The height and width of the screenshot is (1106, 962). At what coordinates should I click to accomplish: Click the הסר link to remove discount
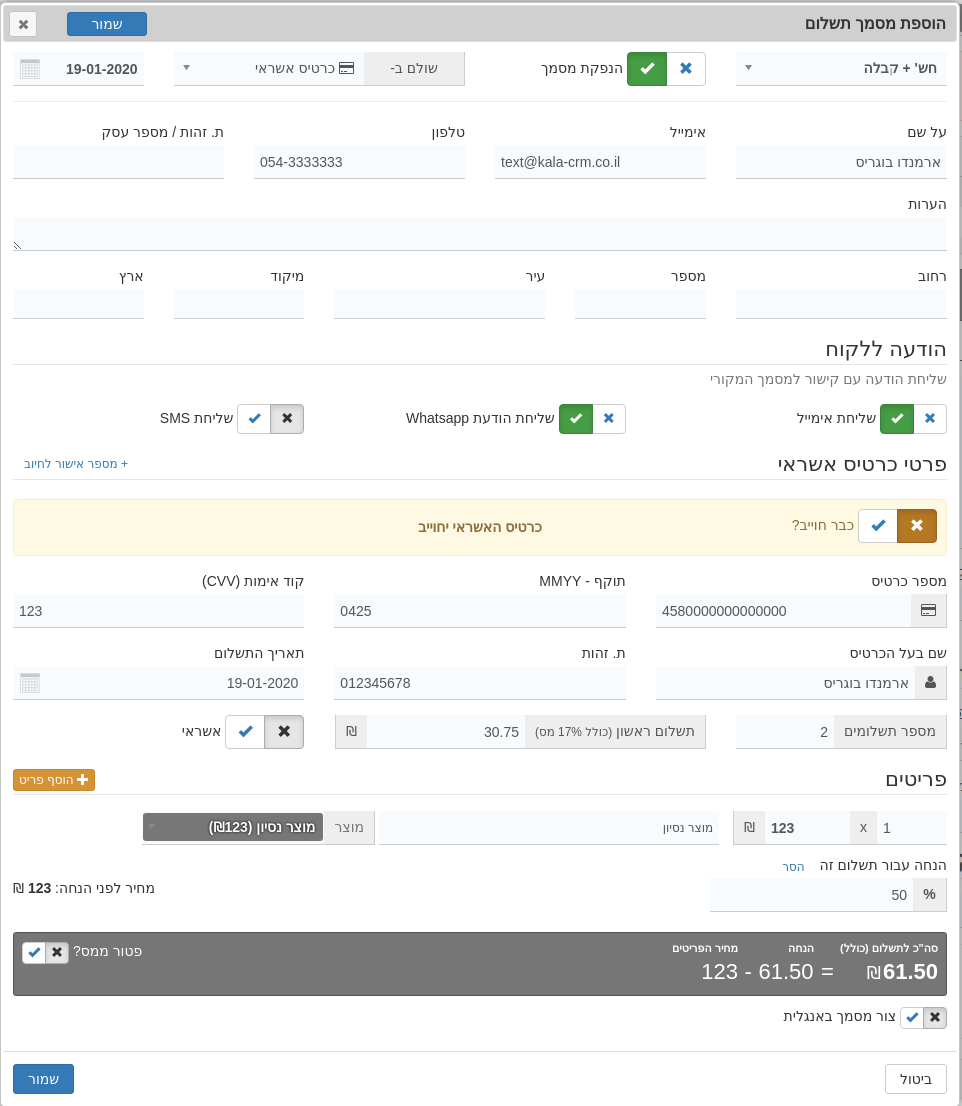(793, 867)
